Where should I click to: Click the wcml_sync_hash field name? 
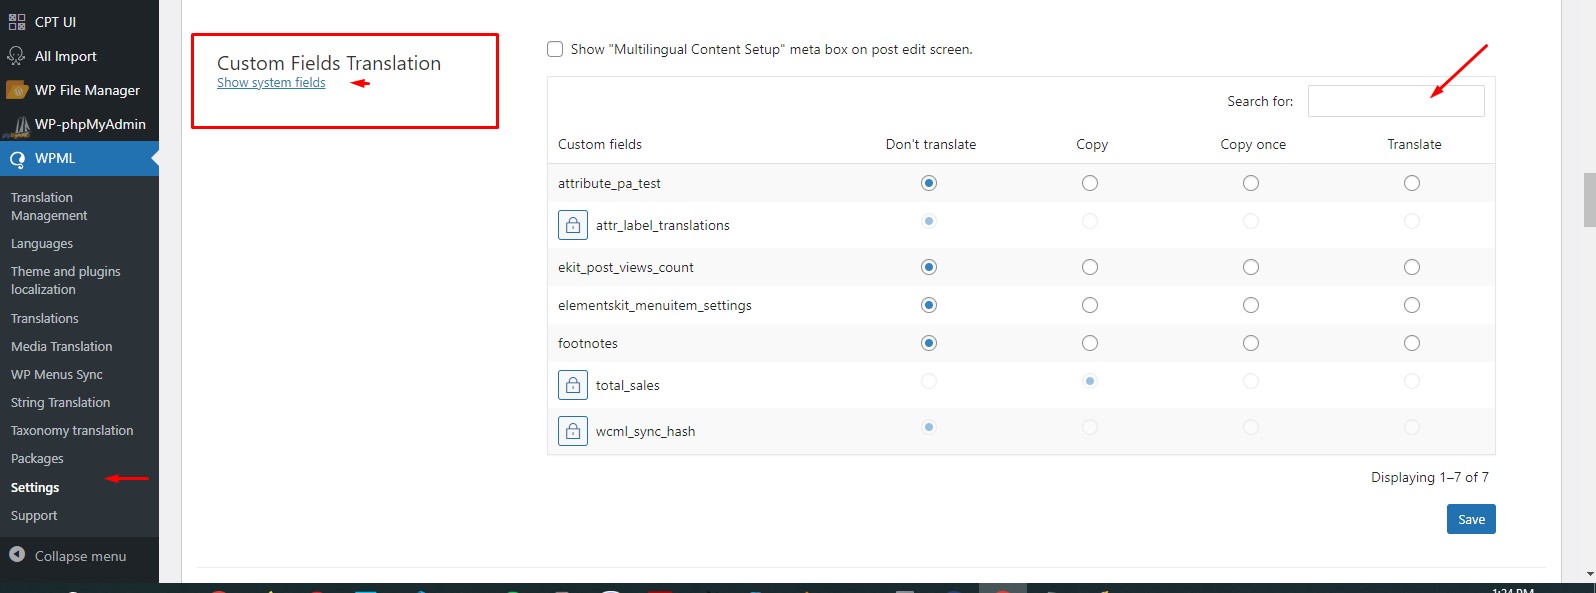click(645, 431)
